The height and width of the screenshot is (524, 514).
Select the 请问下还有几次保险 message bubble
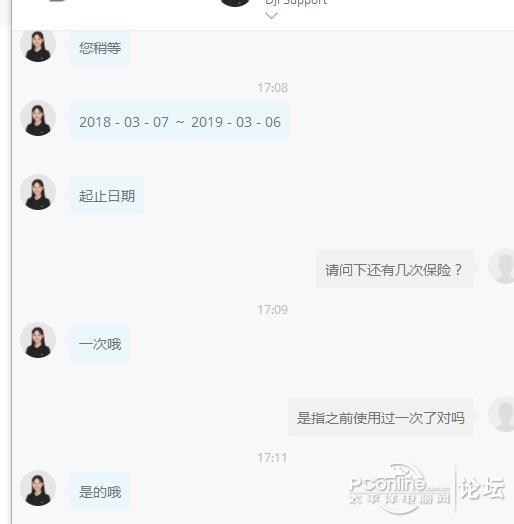tap(395, 269)
